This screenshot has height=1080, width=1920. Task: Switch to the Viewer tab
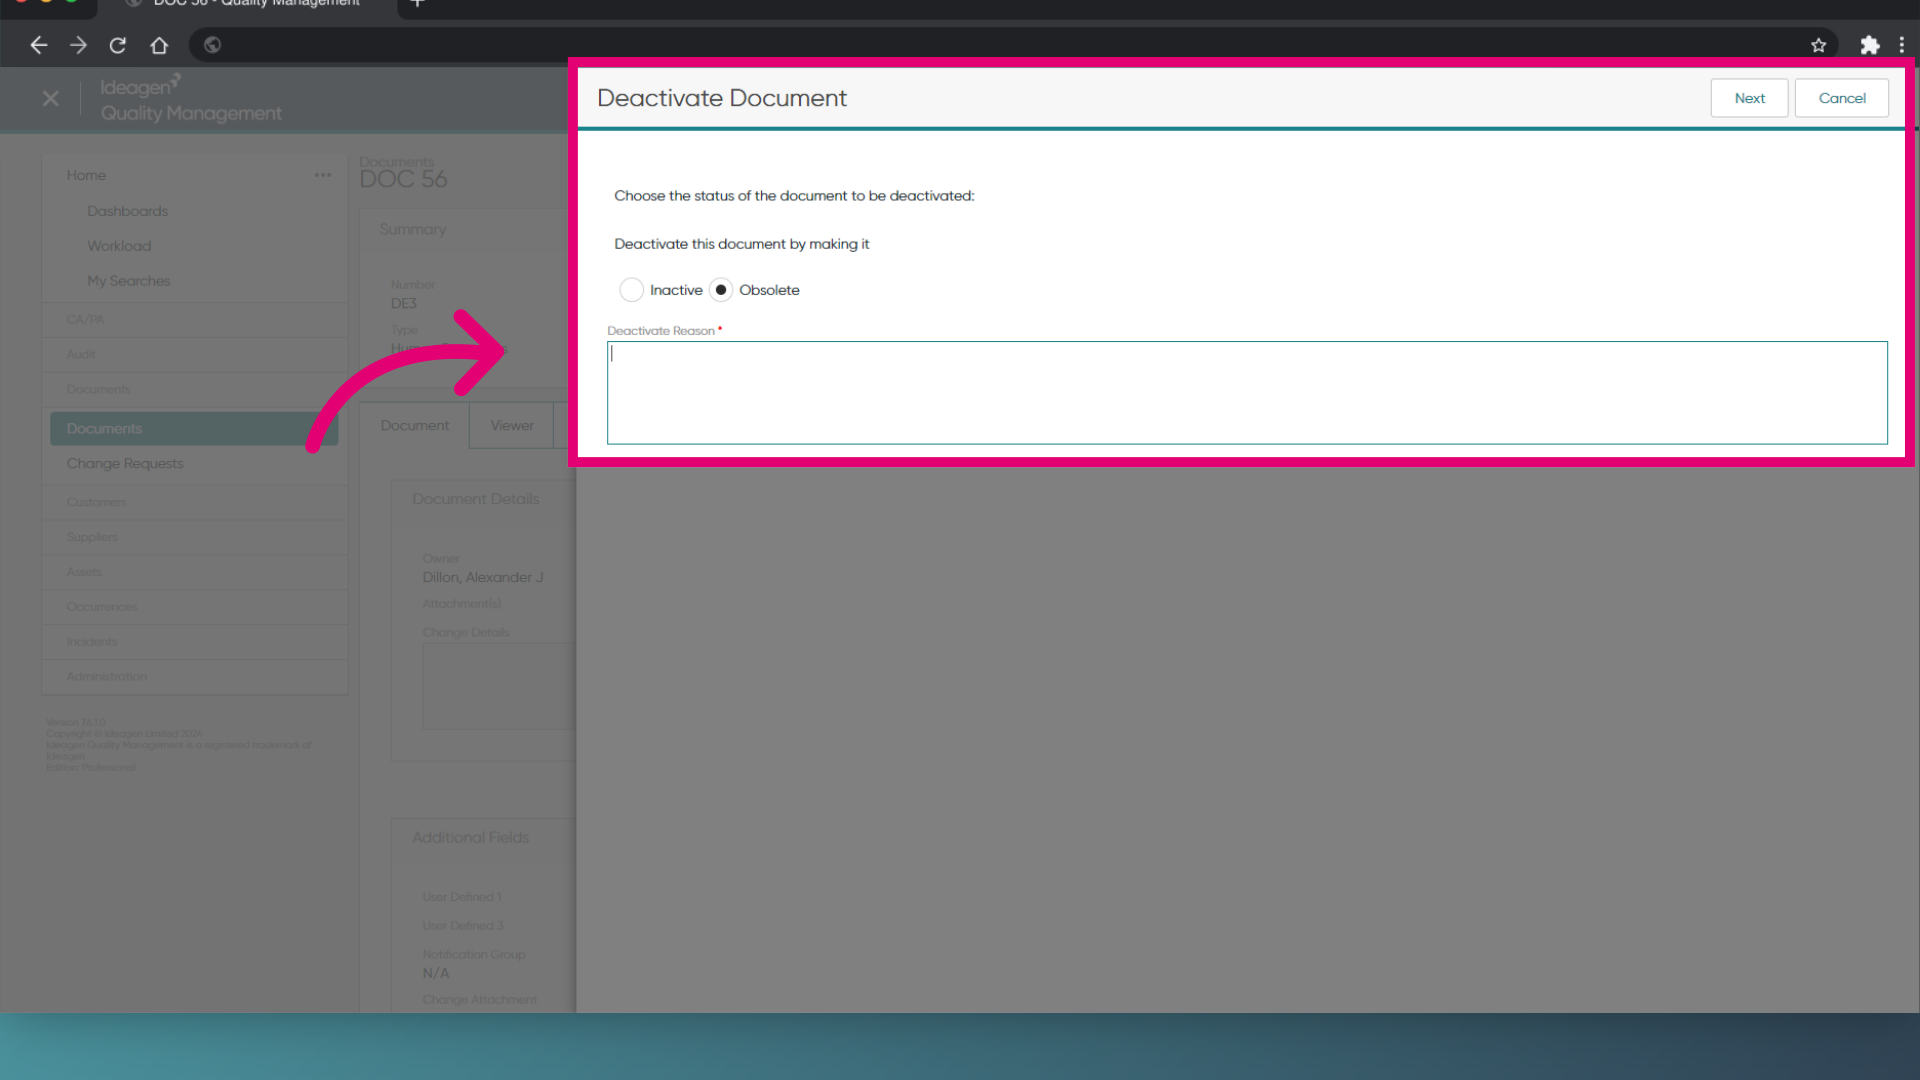click(511, 426)
